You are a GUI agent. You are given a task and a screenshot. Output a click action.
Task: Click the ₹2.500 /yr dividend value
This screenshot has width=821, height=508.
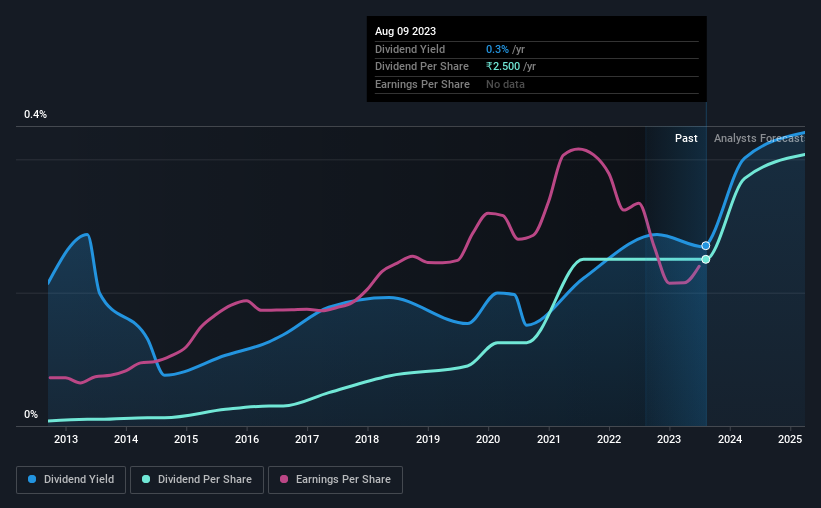[511, 67]
